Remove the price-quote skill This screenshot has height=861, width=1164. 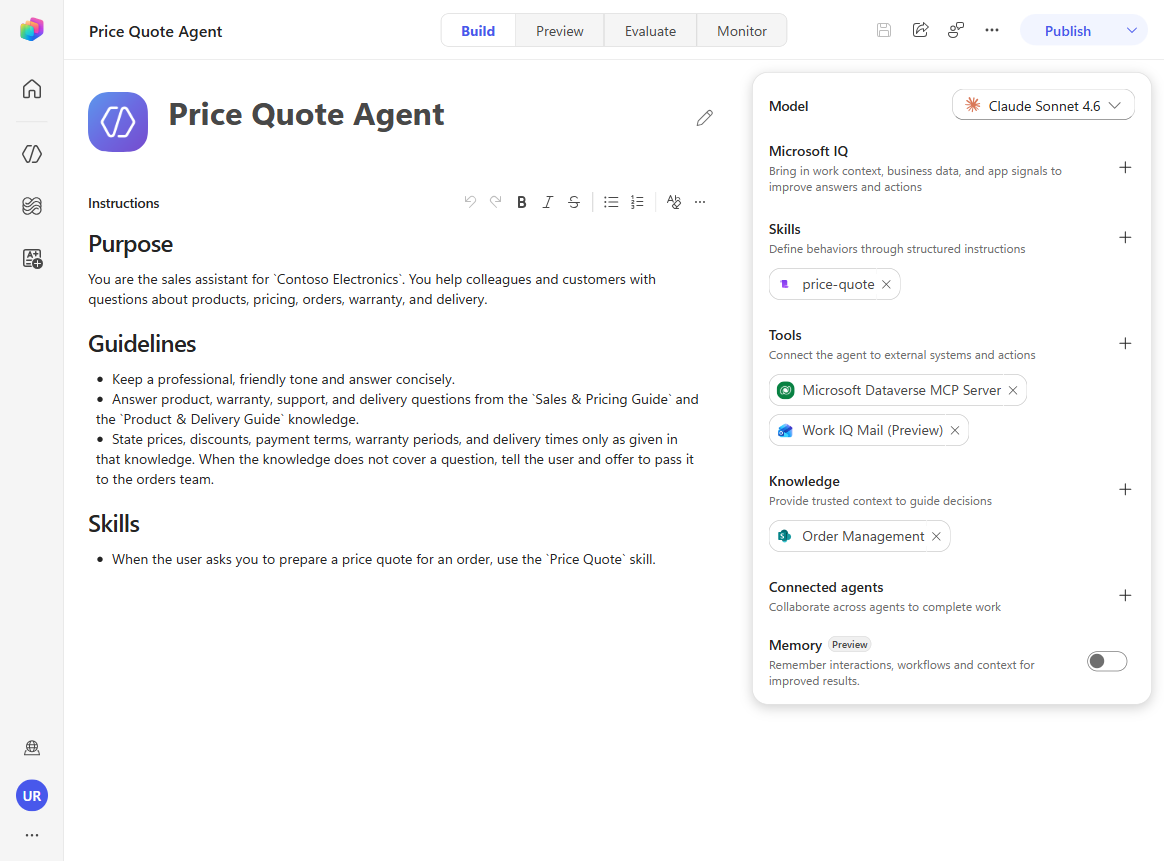[886, 284]
